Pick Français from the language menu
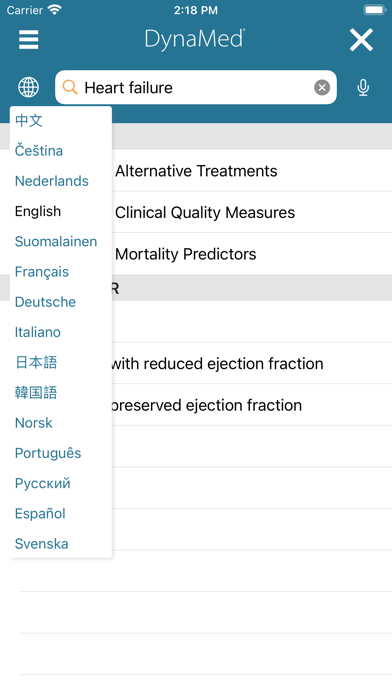Image resolution: width=392 pixels, height=696 pixels. (x=42, y=272)
